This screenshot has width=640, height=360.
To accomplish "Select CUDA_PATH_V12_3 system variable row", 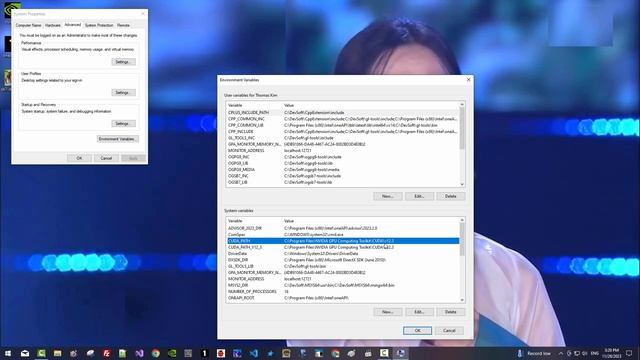I will pos(343,247).
